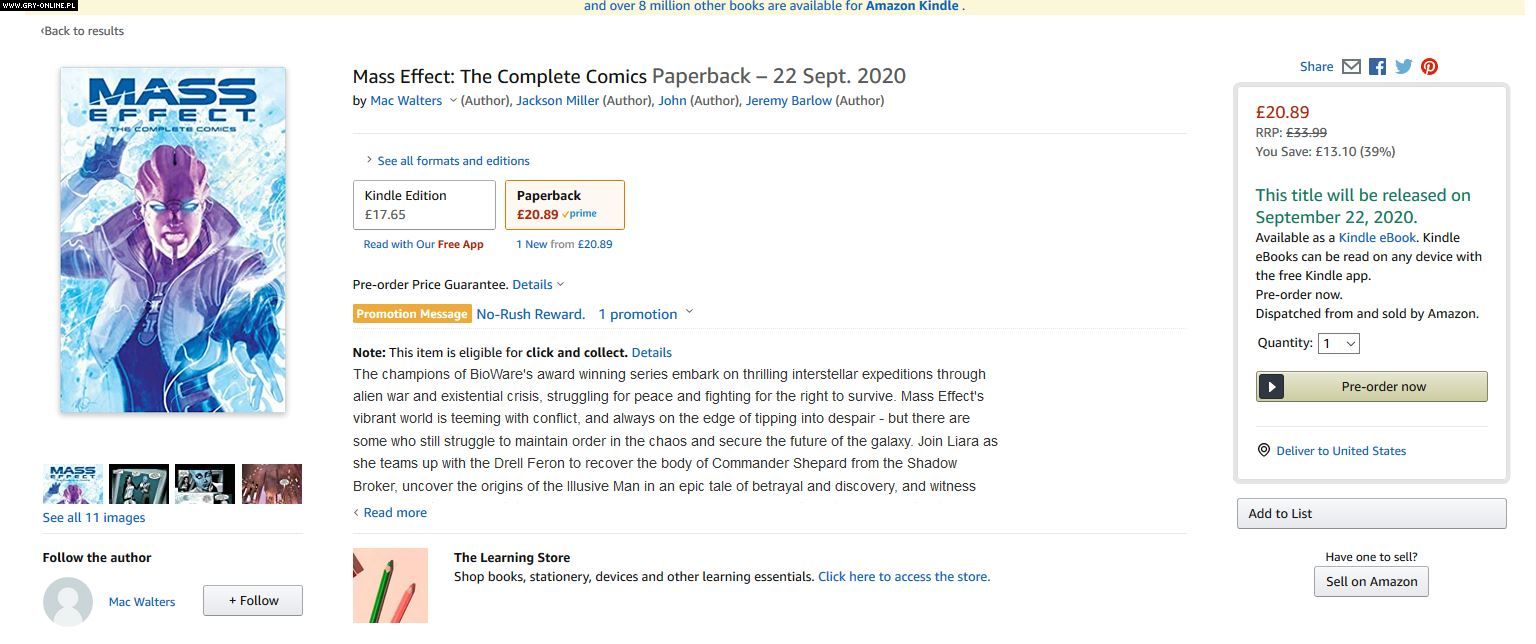Image resolution: width=1536 pixels, height=644 pixels.
Task: Click Mac Walters author avatar
Action: click(68, 601)
